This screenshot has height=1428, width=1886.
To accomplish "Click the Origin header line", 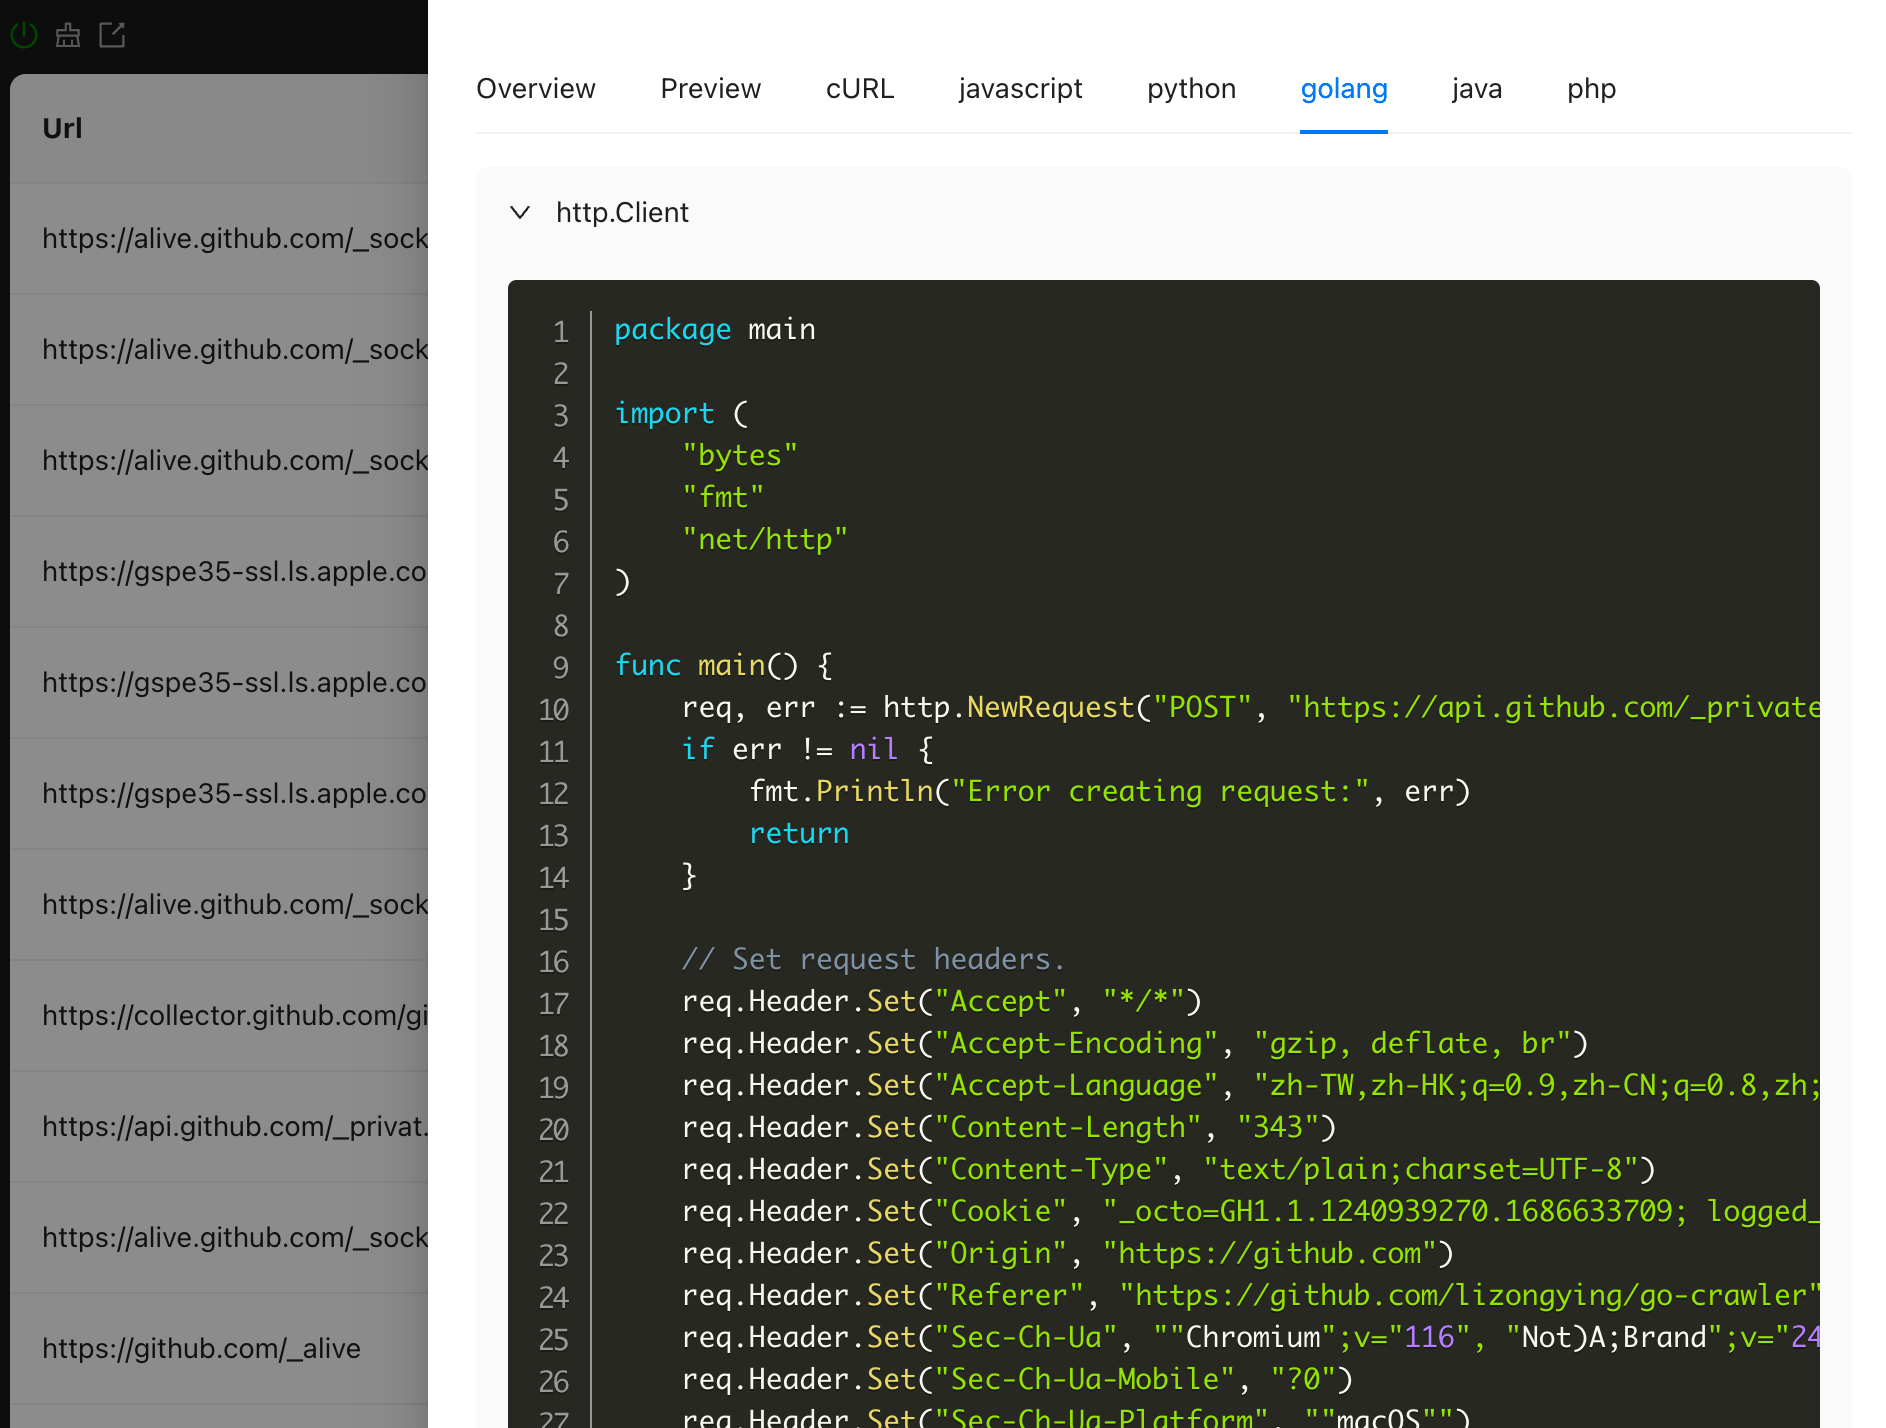I will [x=1068, y=1254].
